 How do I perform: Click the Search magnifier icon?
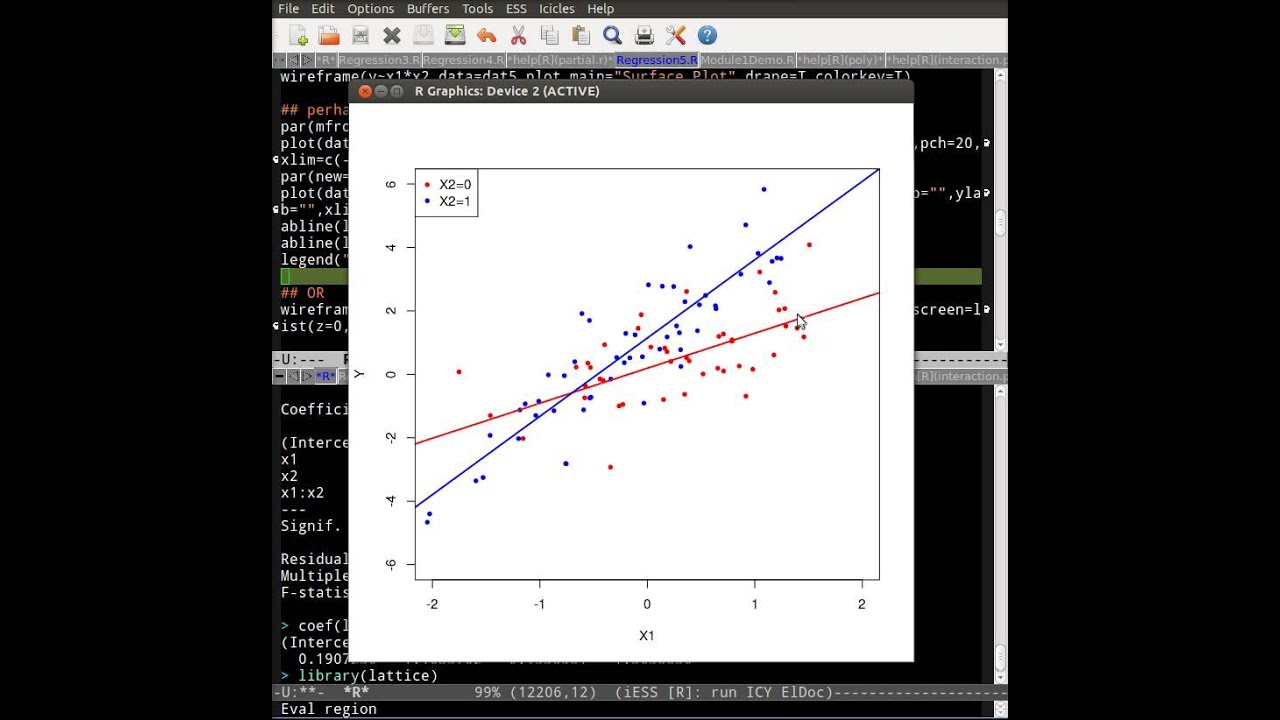pos(613,36)
